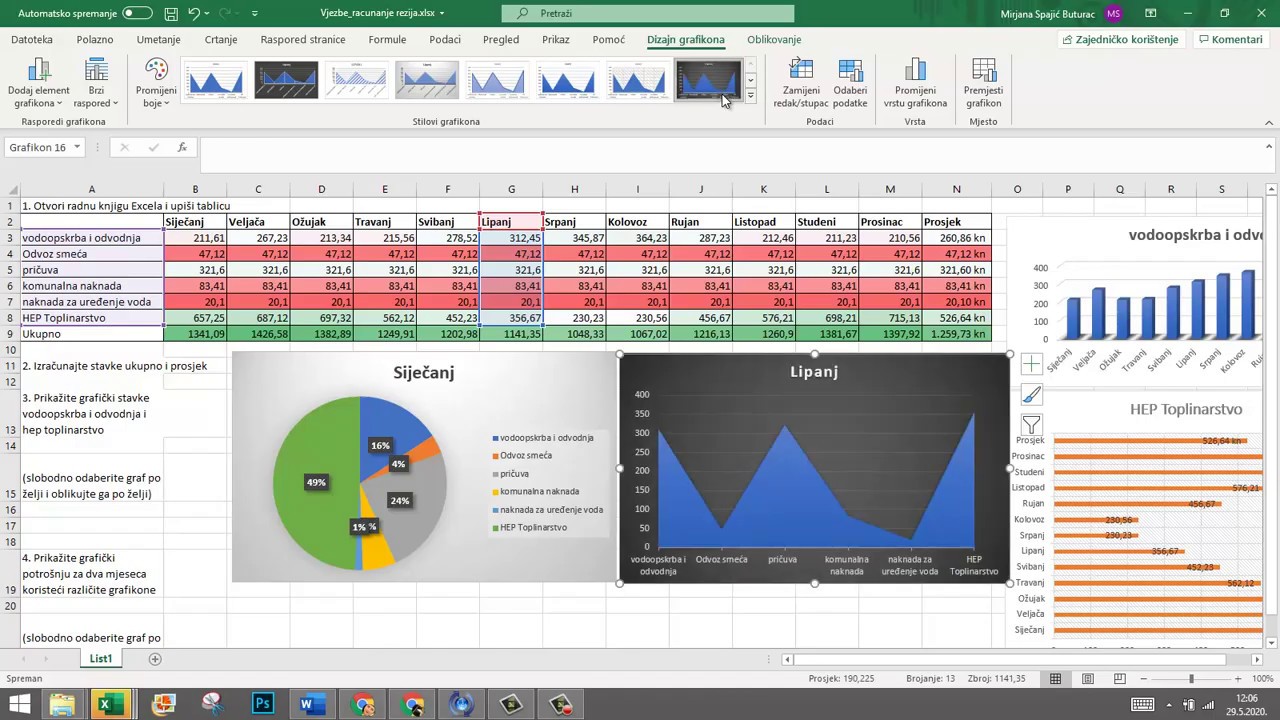
Task: Expand the chart styles gallery more arrow
Action: [x=751, y=96]
